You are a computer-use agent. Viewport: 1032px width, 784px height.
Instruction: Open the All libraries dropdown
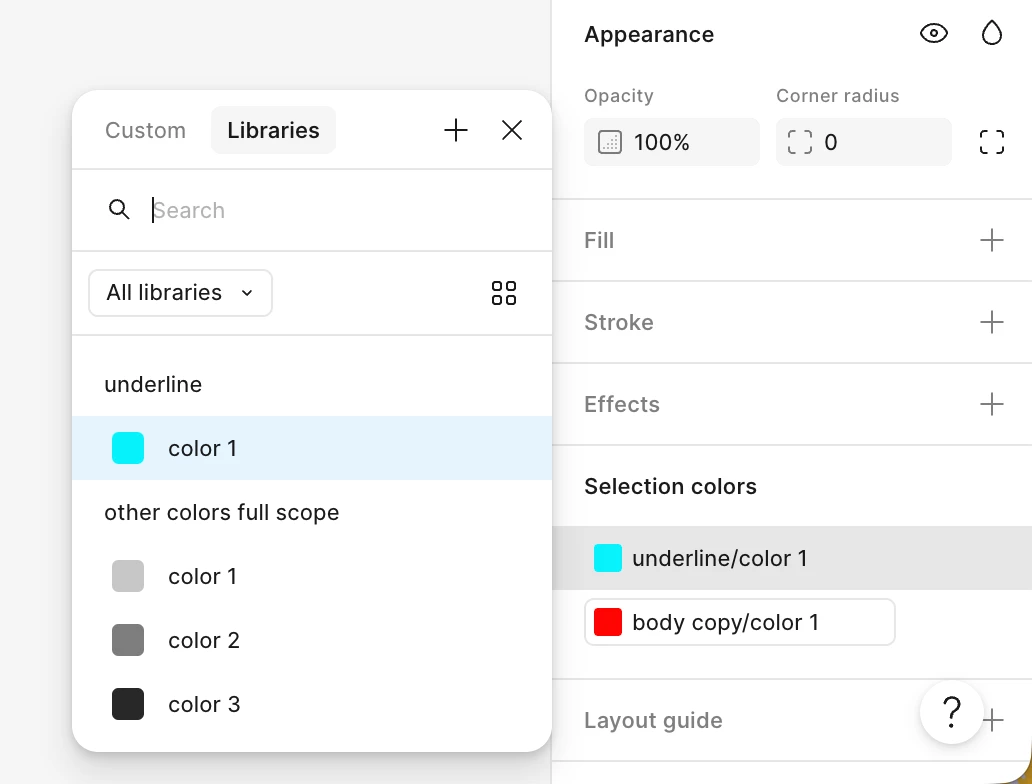click(180, 293)
